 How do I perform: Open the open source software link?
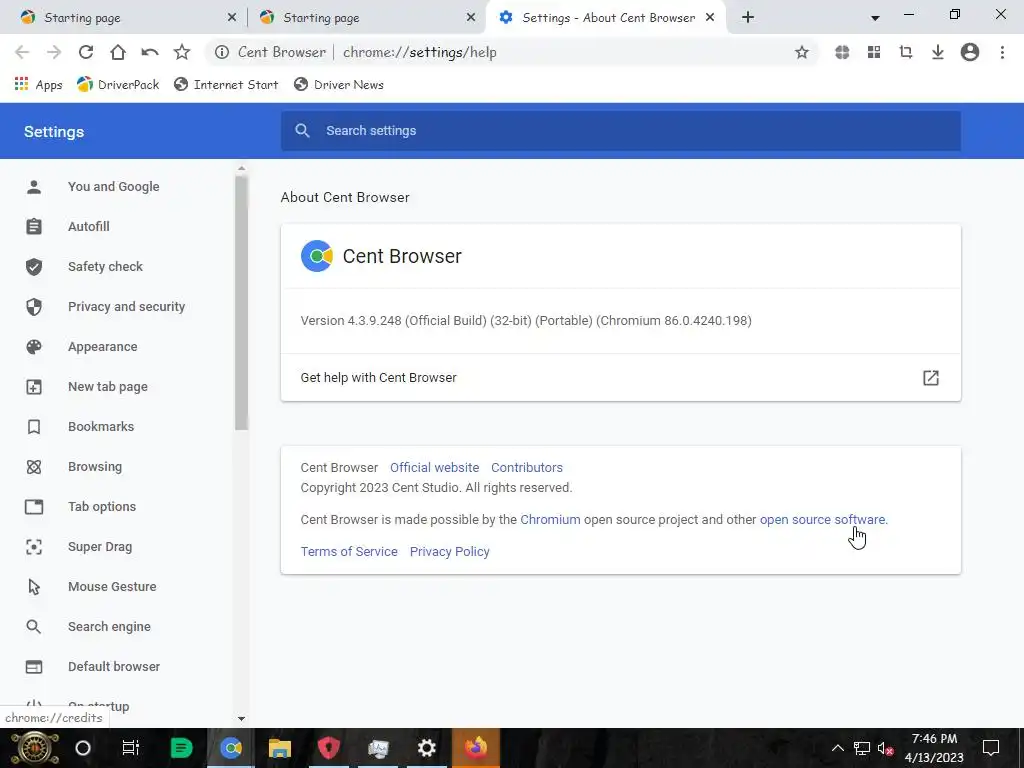click(822, 520)
